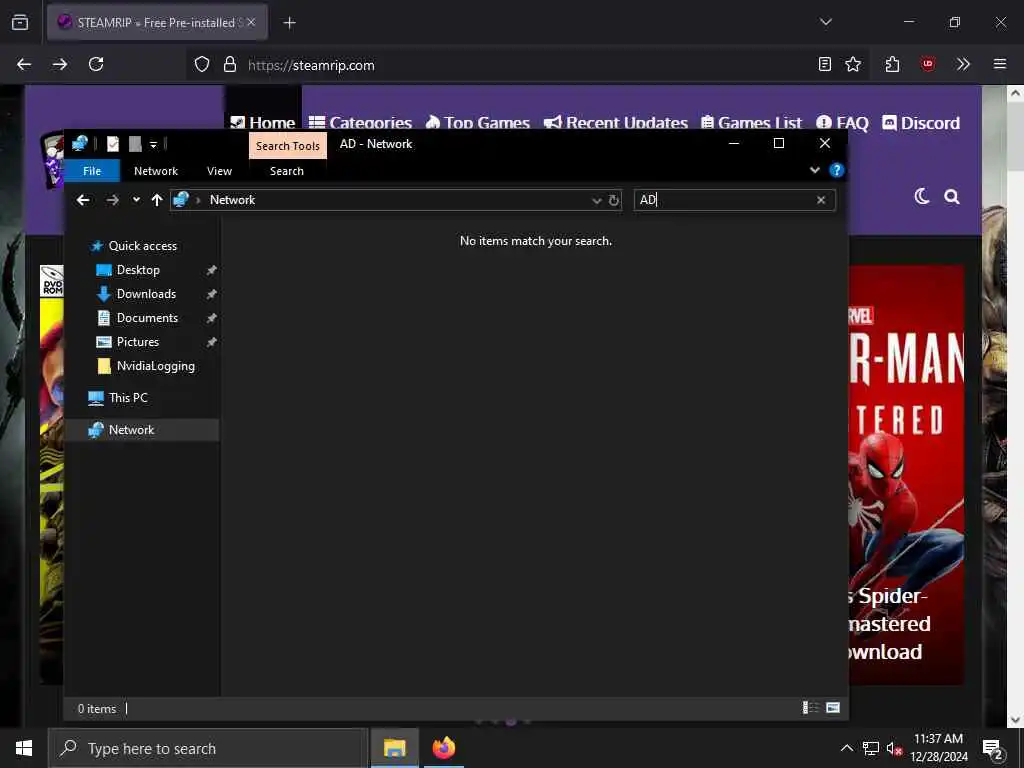Screen dimensions: 1024x768
Task: Toggle Firefox reader view icon
Action: click(x=825, y=64)
